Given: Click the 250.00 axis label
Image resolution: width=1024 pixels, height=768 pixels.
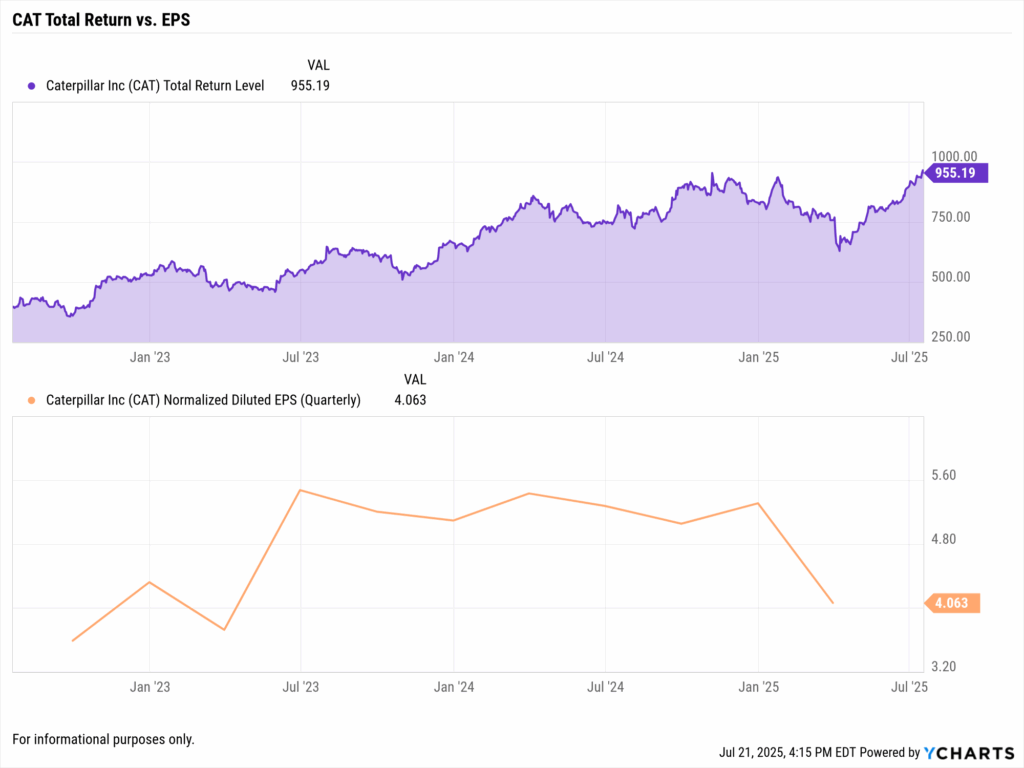Looking at the screenshot, I should pyautogui.click(x=951, y=337).
